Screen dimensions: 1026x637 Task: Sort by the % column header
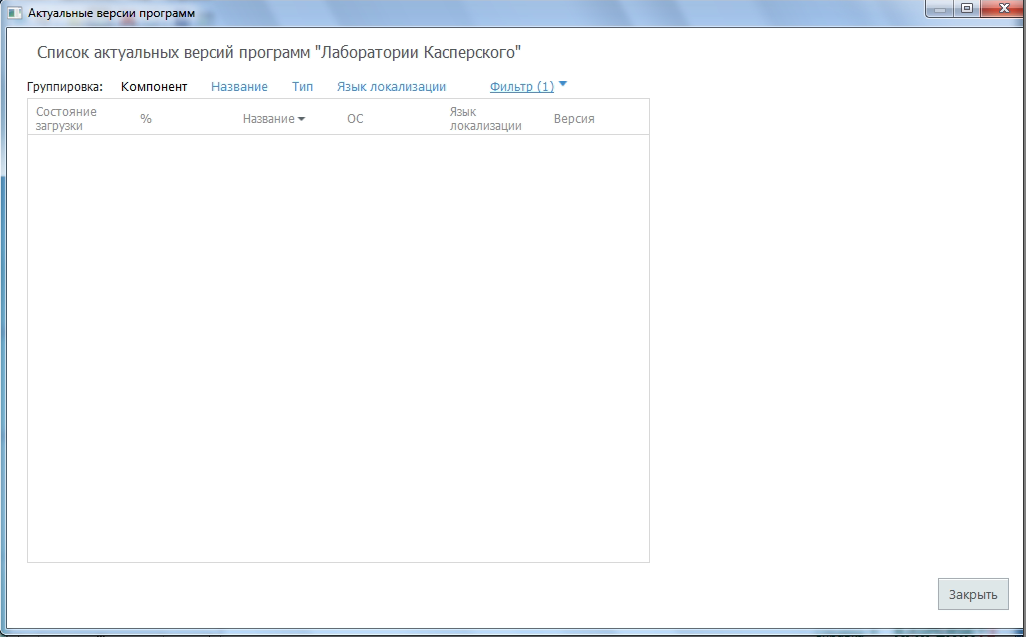146,118
